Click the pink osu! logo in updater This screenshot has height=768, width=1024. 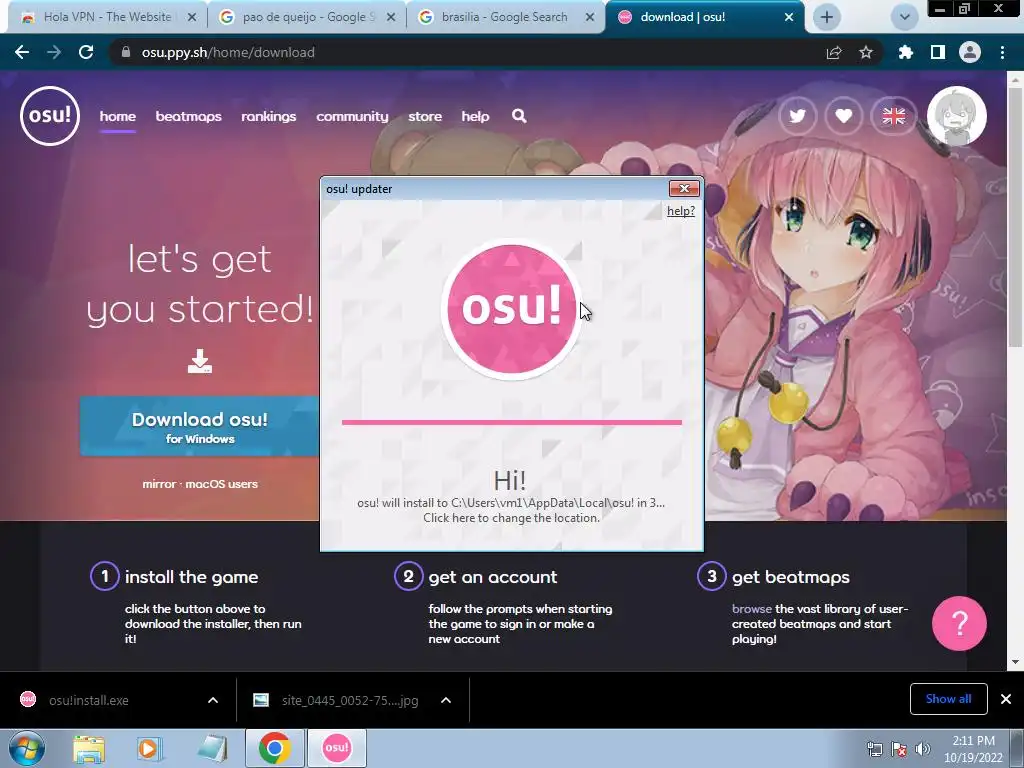511,308
